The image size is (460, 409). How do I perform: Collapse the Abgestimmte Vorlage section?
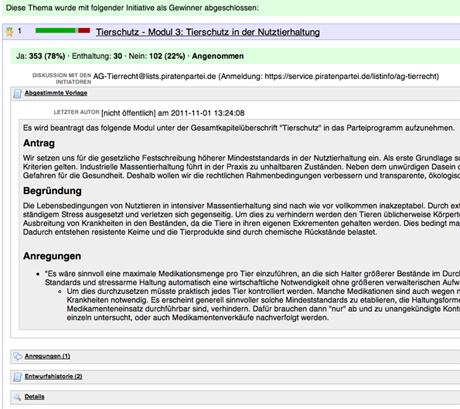click(x=56, y=93)
